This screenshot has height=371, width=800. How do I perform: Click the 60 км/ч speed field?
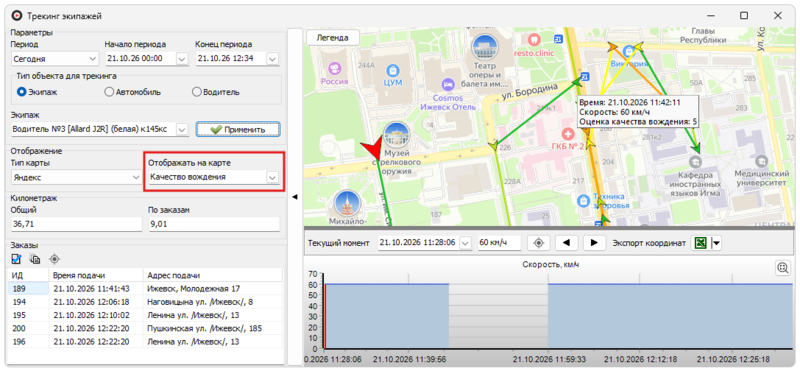point(499,243)
